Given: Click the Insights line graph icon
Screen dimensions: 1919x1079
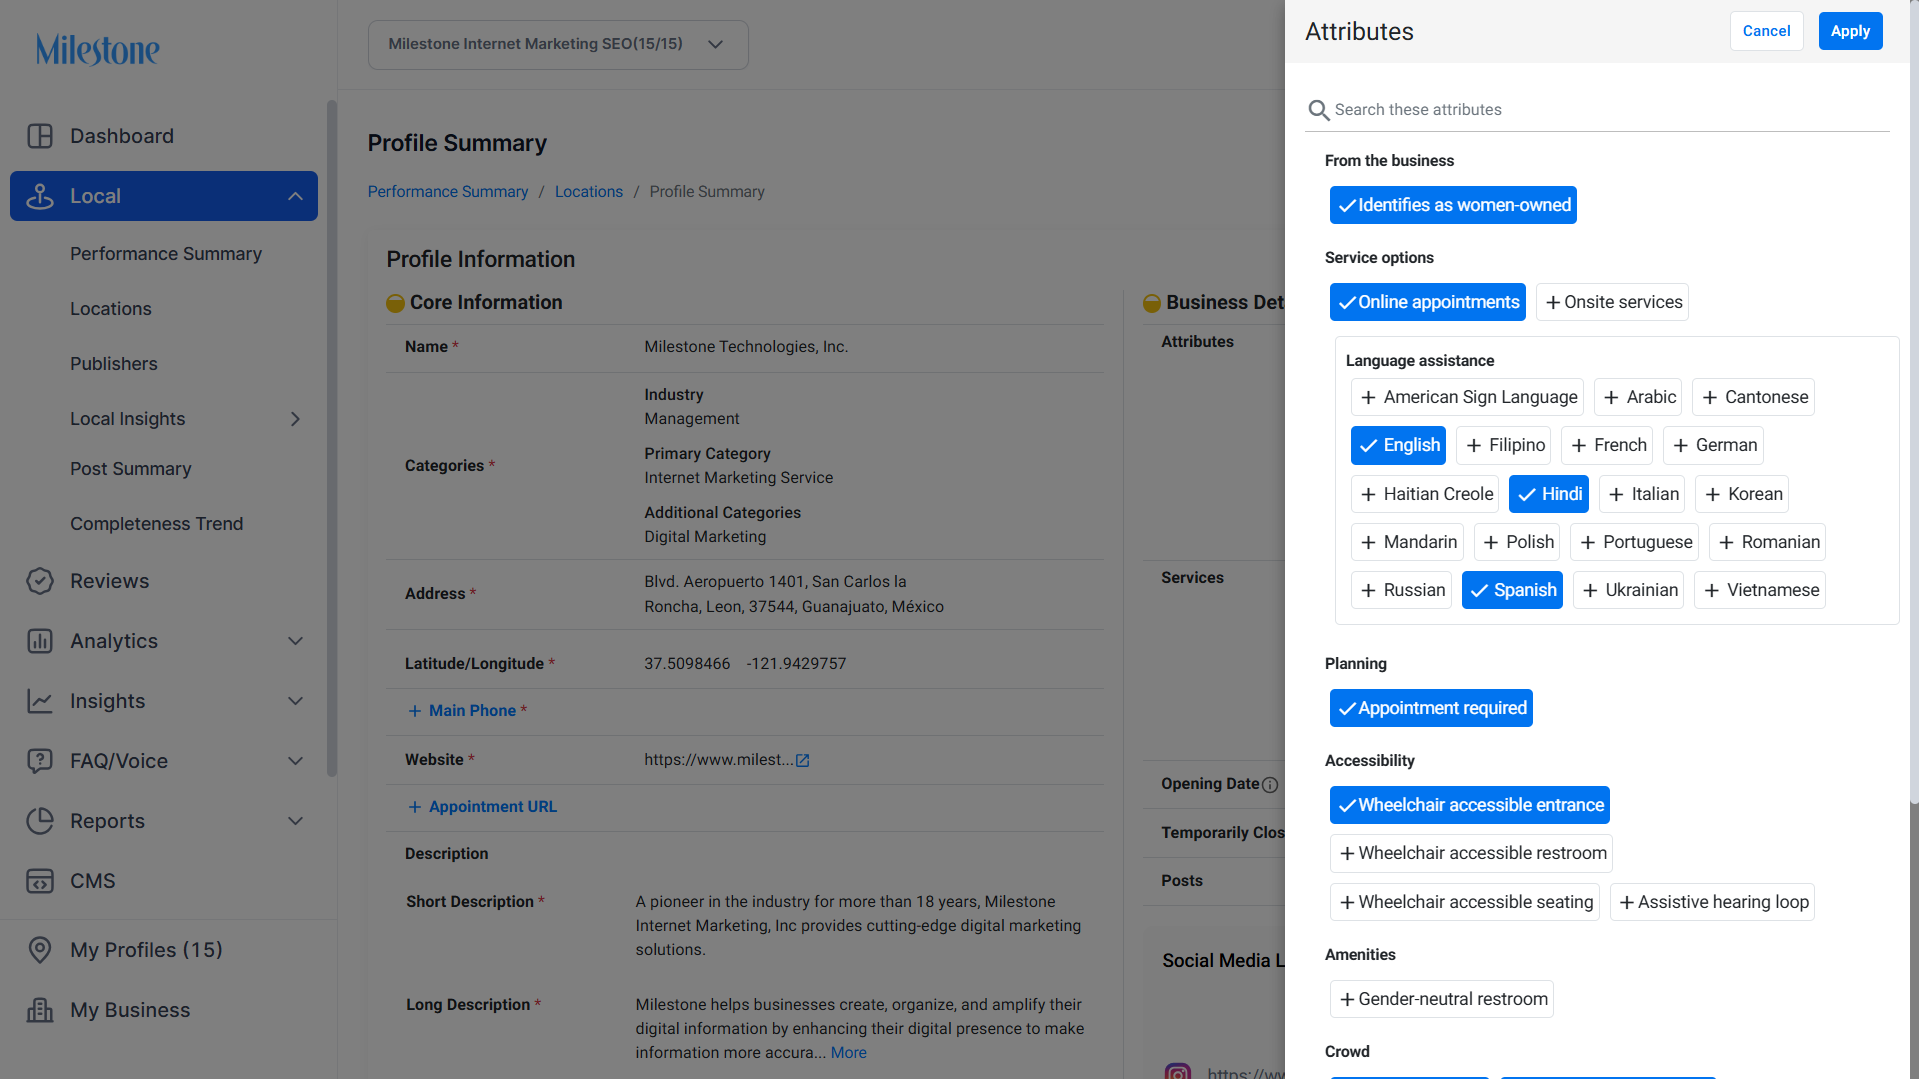Looking at the screenshot, I should 40,701.
